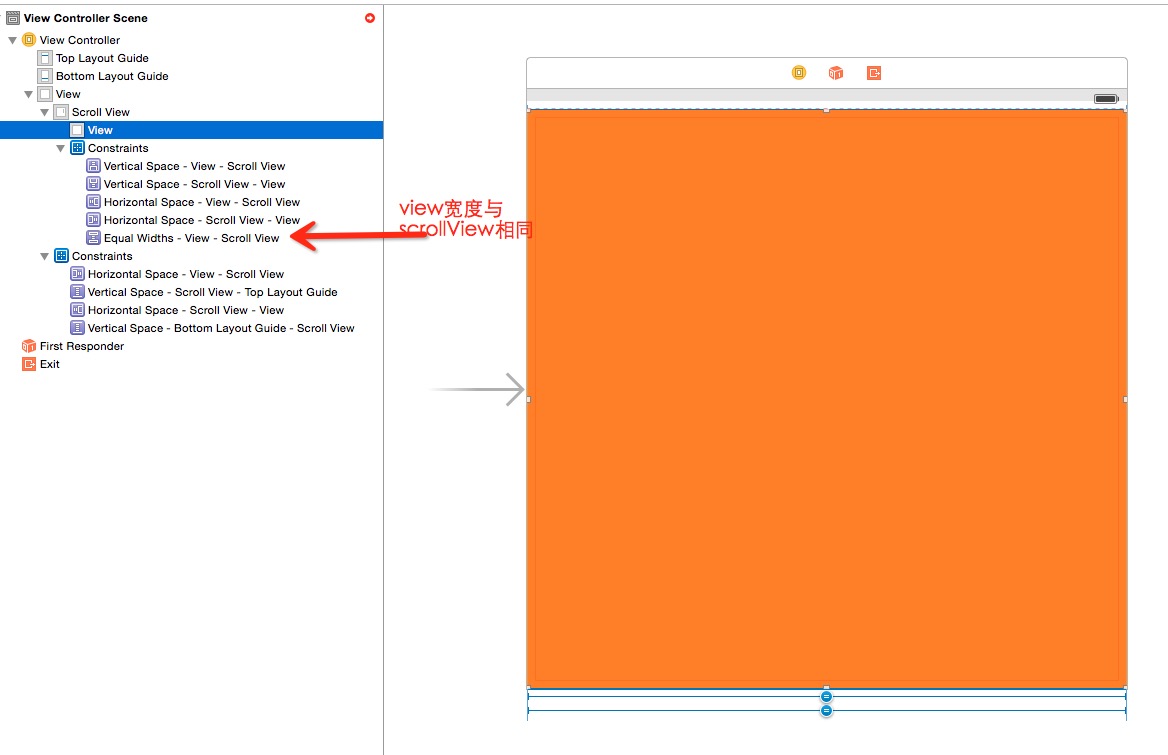
Task: Select the highlighted View row in outline
Action: [100, 130]
